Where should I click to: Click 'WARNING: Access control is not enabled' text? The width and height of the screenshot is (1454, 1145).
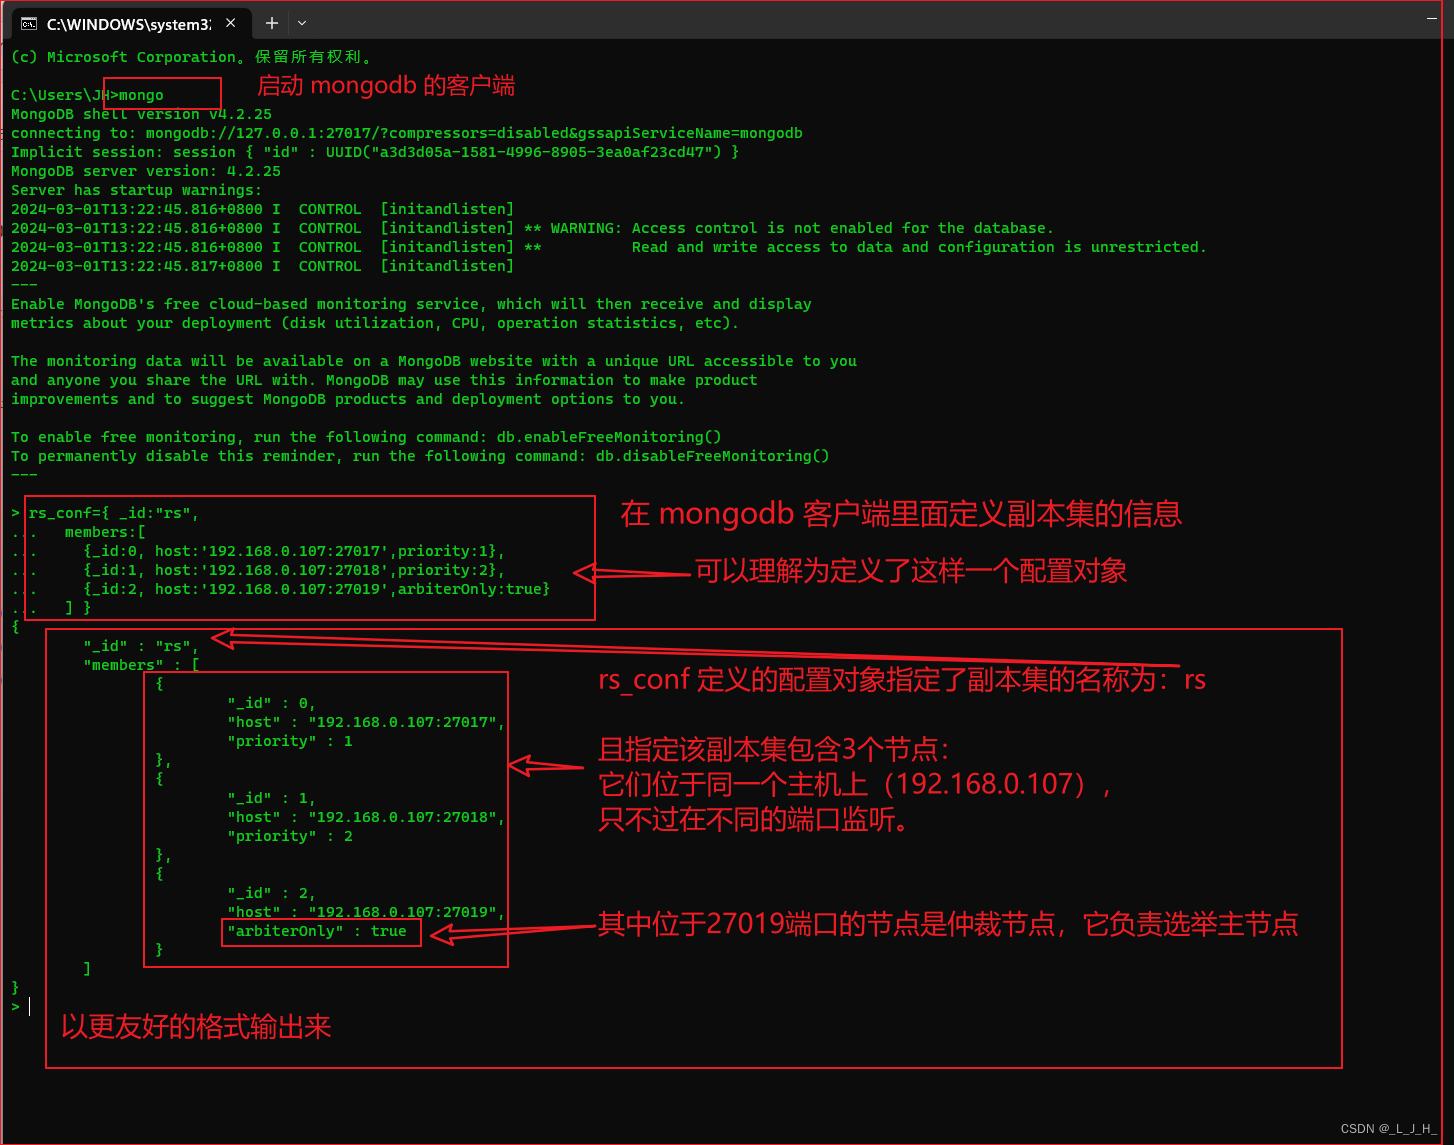[x=802, y=228]
